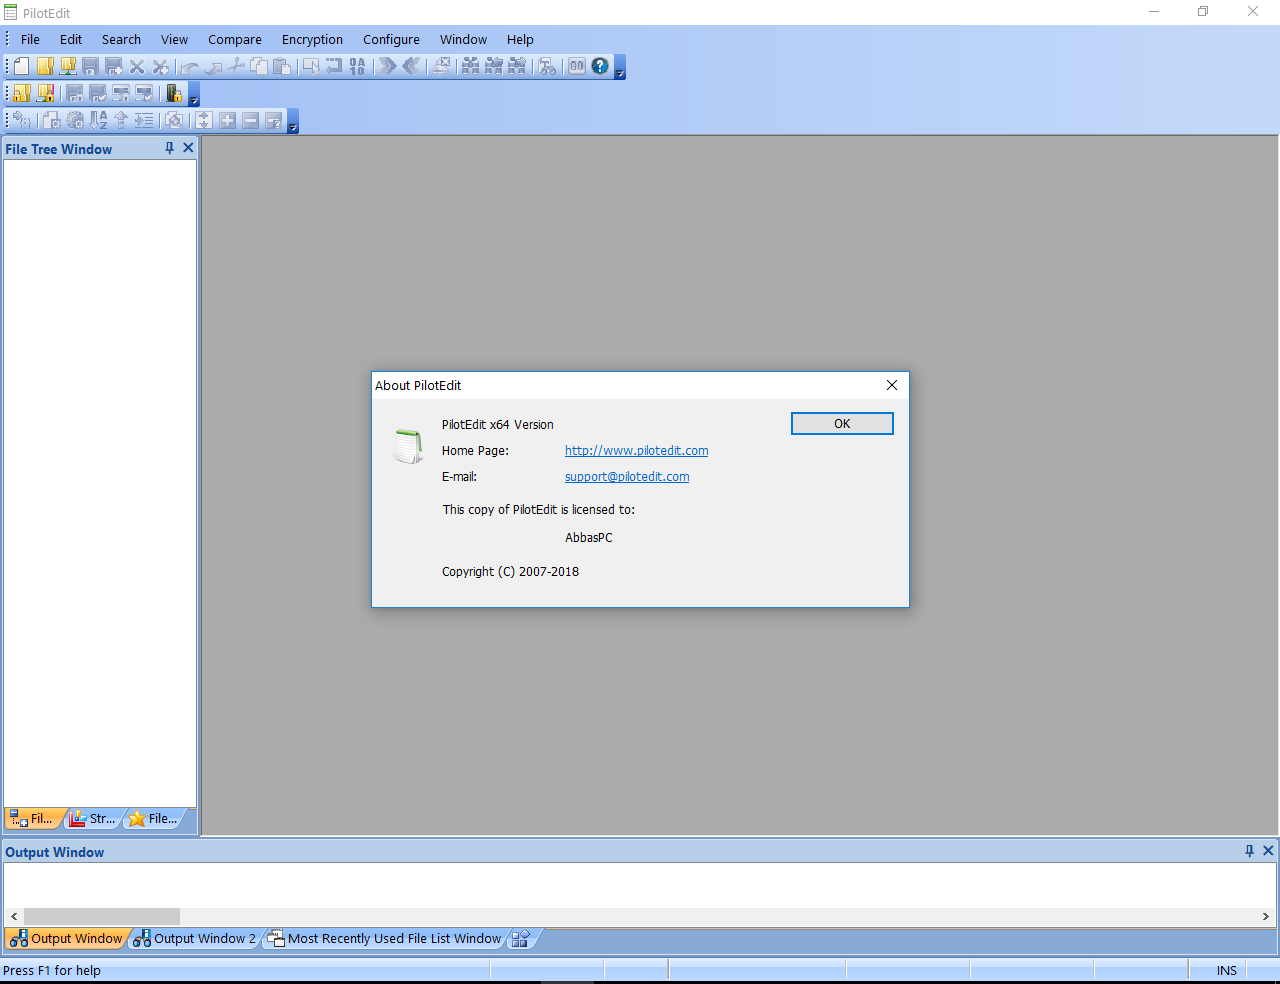The image size is (1280, 984).
Task: Click the collapse minus toolbar icon
Action: pyautogui.click(x=250, y=120)
